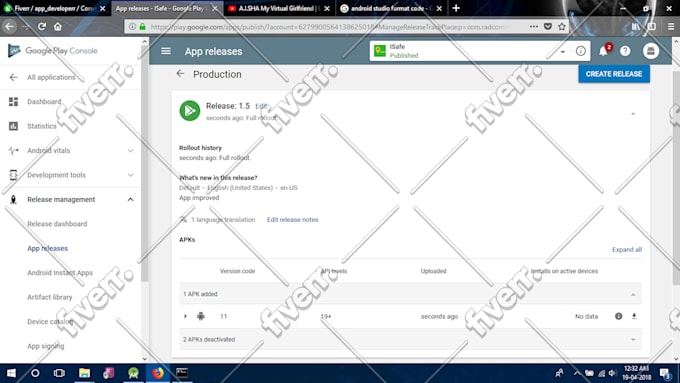The width and height of the screenshot is (680, 383).
Task: Click the sidebar scroll down arrow
Action: (x=145, y=358)
